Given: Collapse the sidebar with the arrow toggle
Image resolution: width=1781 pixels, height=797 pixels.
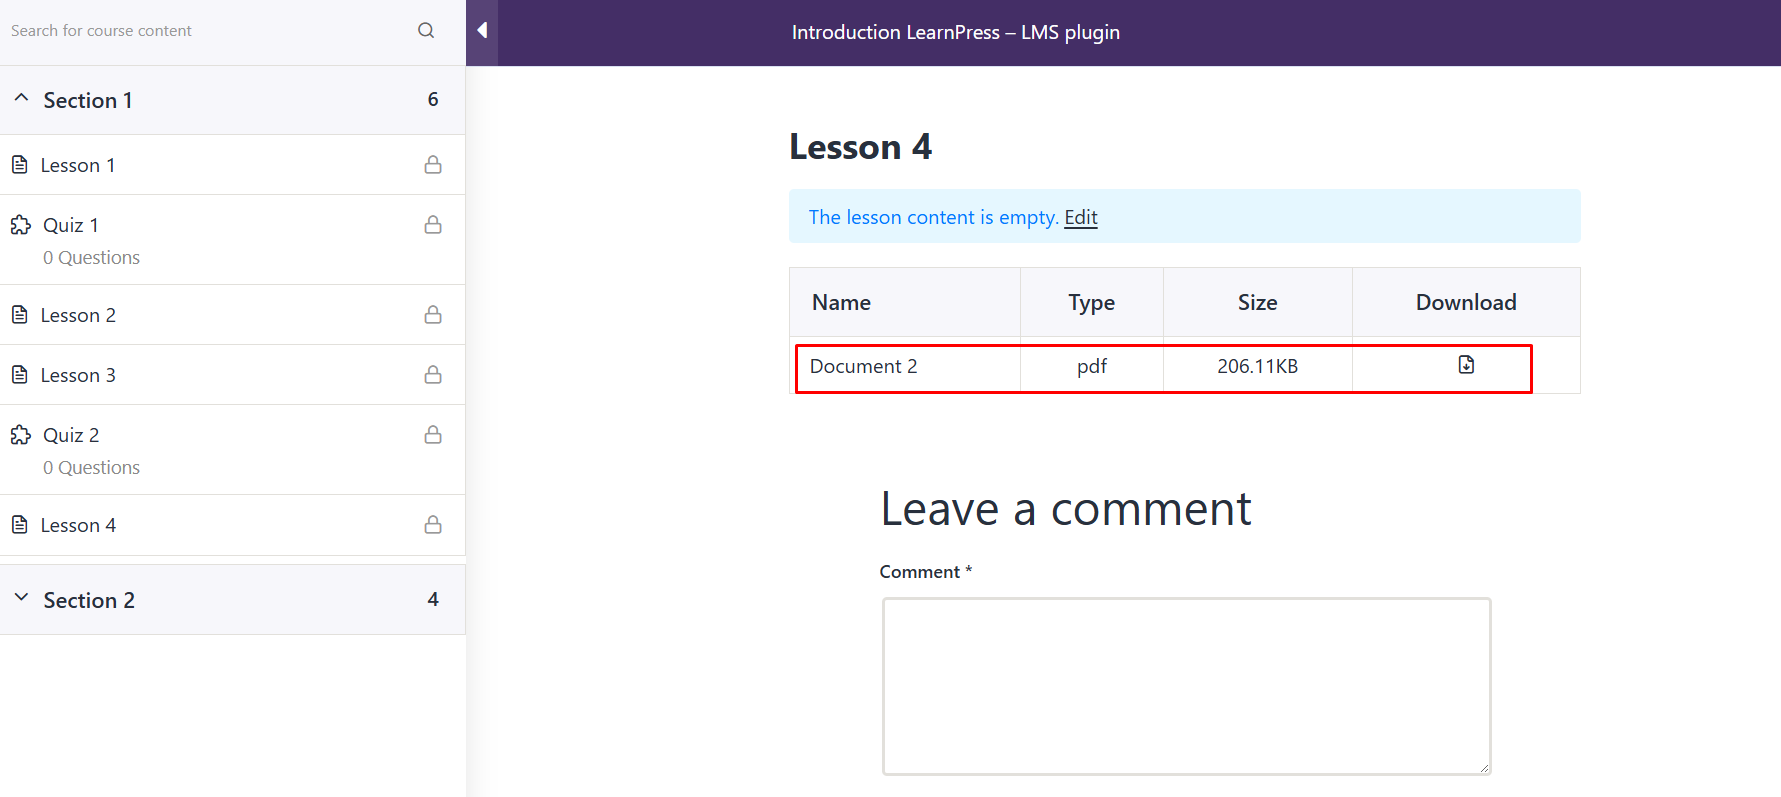Looking at the screenshot, I should click(x=482, y=31).
